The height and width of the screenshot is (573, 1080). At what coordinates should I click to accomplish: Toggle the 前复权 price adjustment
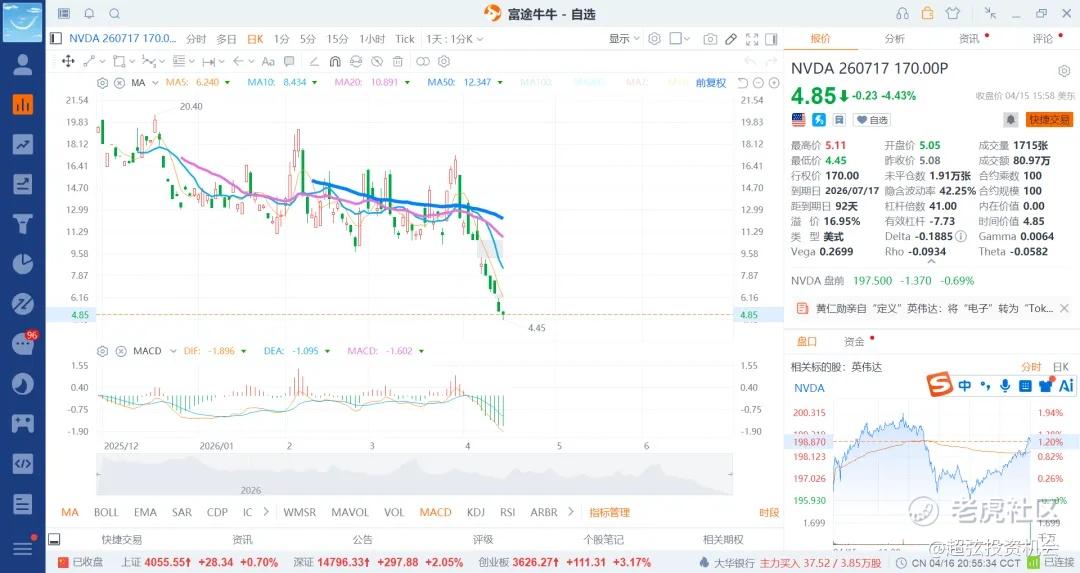point(711,83)
